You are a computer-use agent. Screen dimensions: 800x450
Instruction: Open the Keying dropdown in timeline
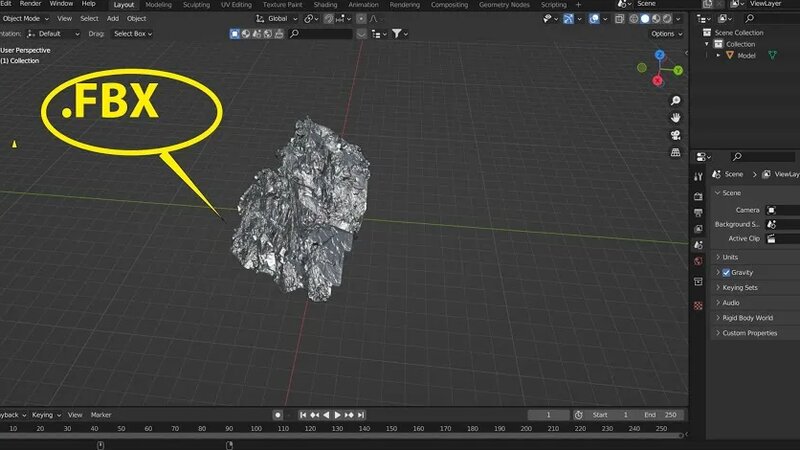[46, 415]
